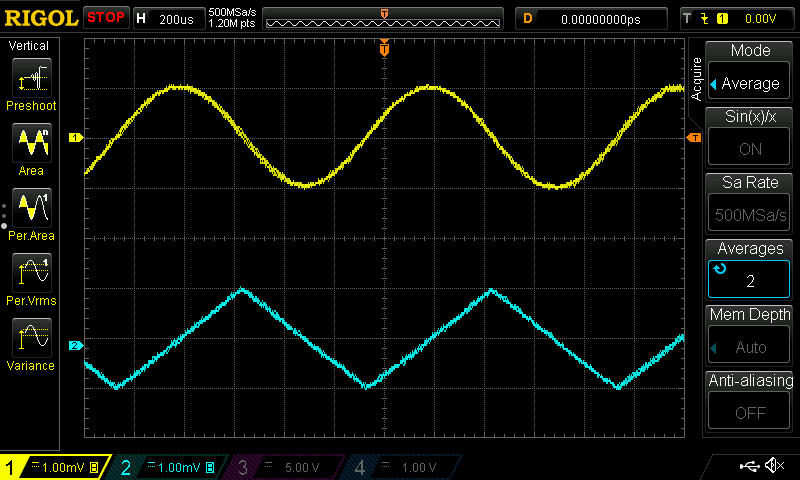
Task: Select channel 1 tab at 1.00mV
Action: (x=55, y=467)
